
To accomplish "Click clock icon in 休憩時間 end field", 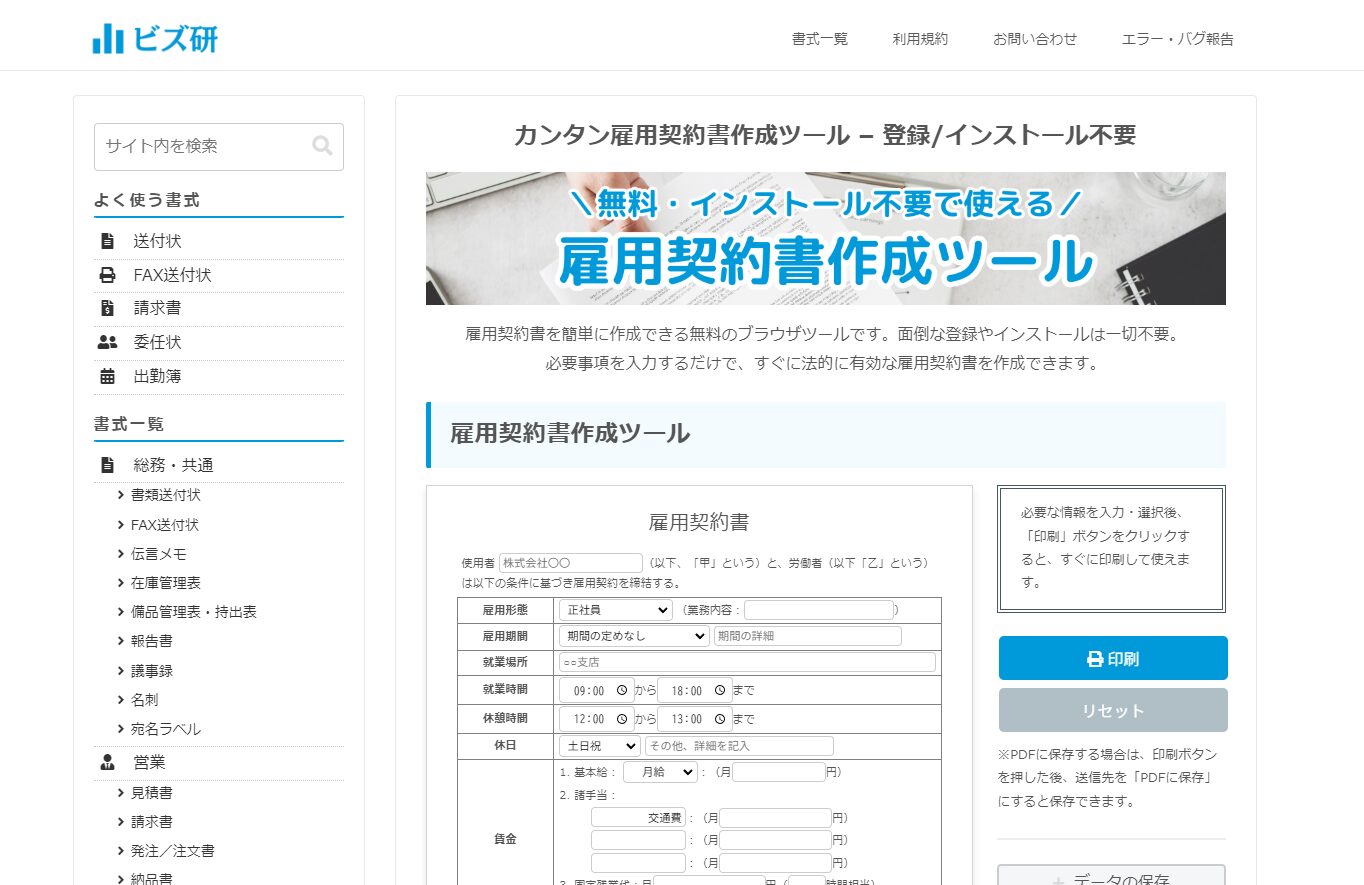I will click(720, 719).
